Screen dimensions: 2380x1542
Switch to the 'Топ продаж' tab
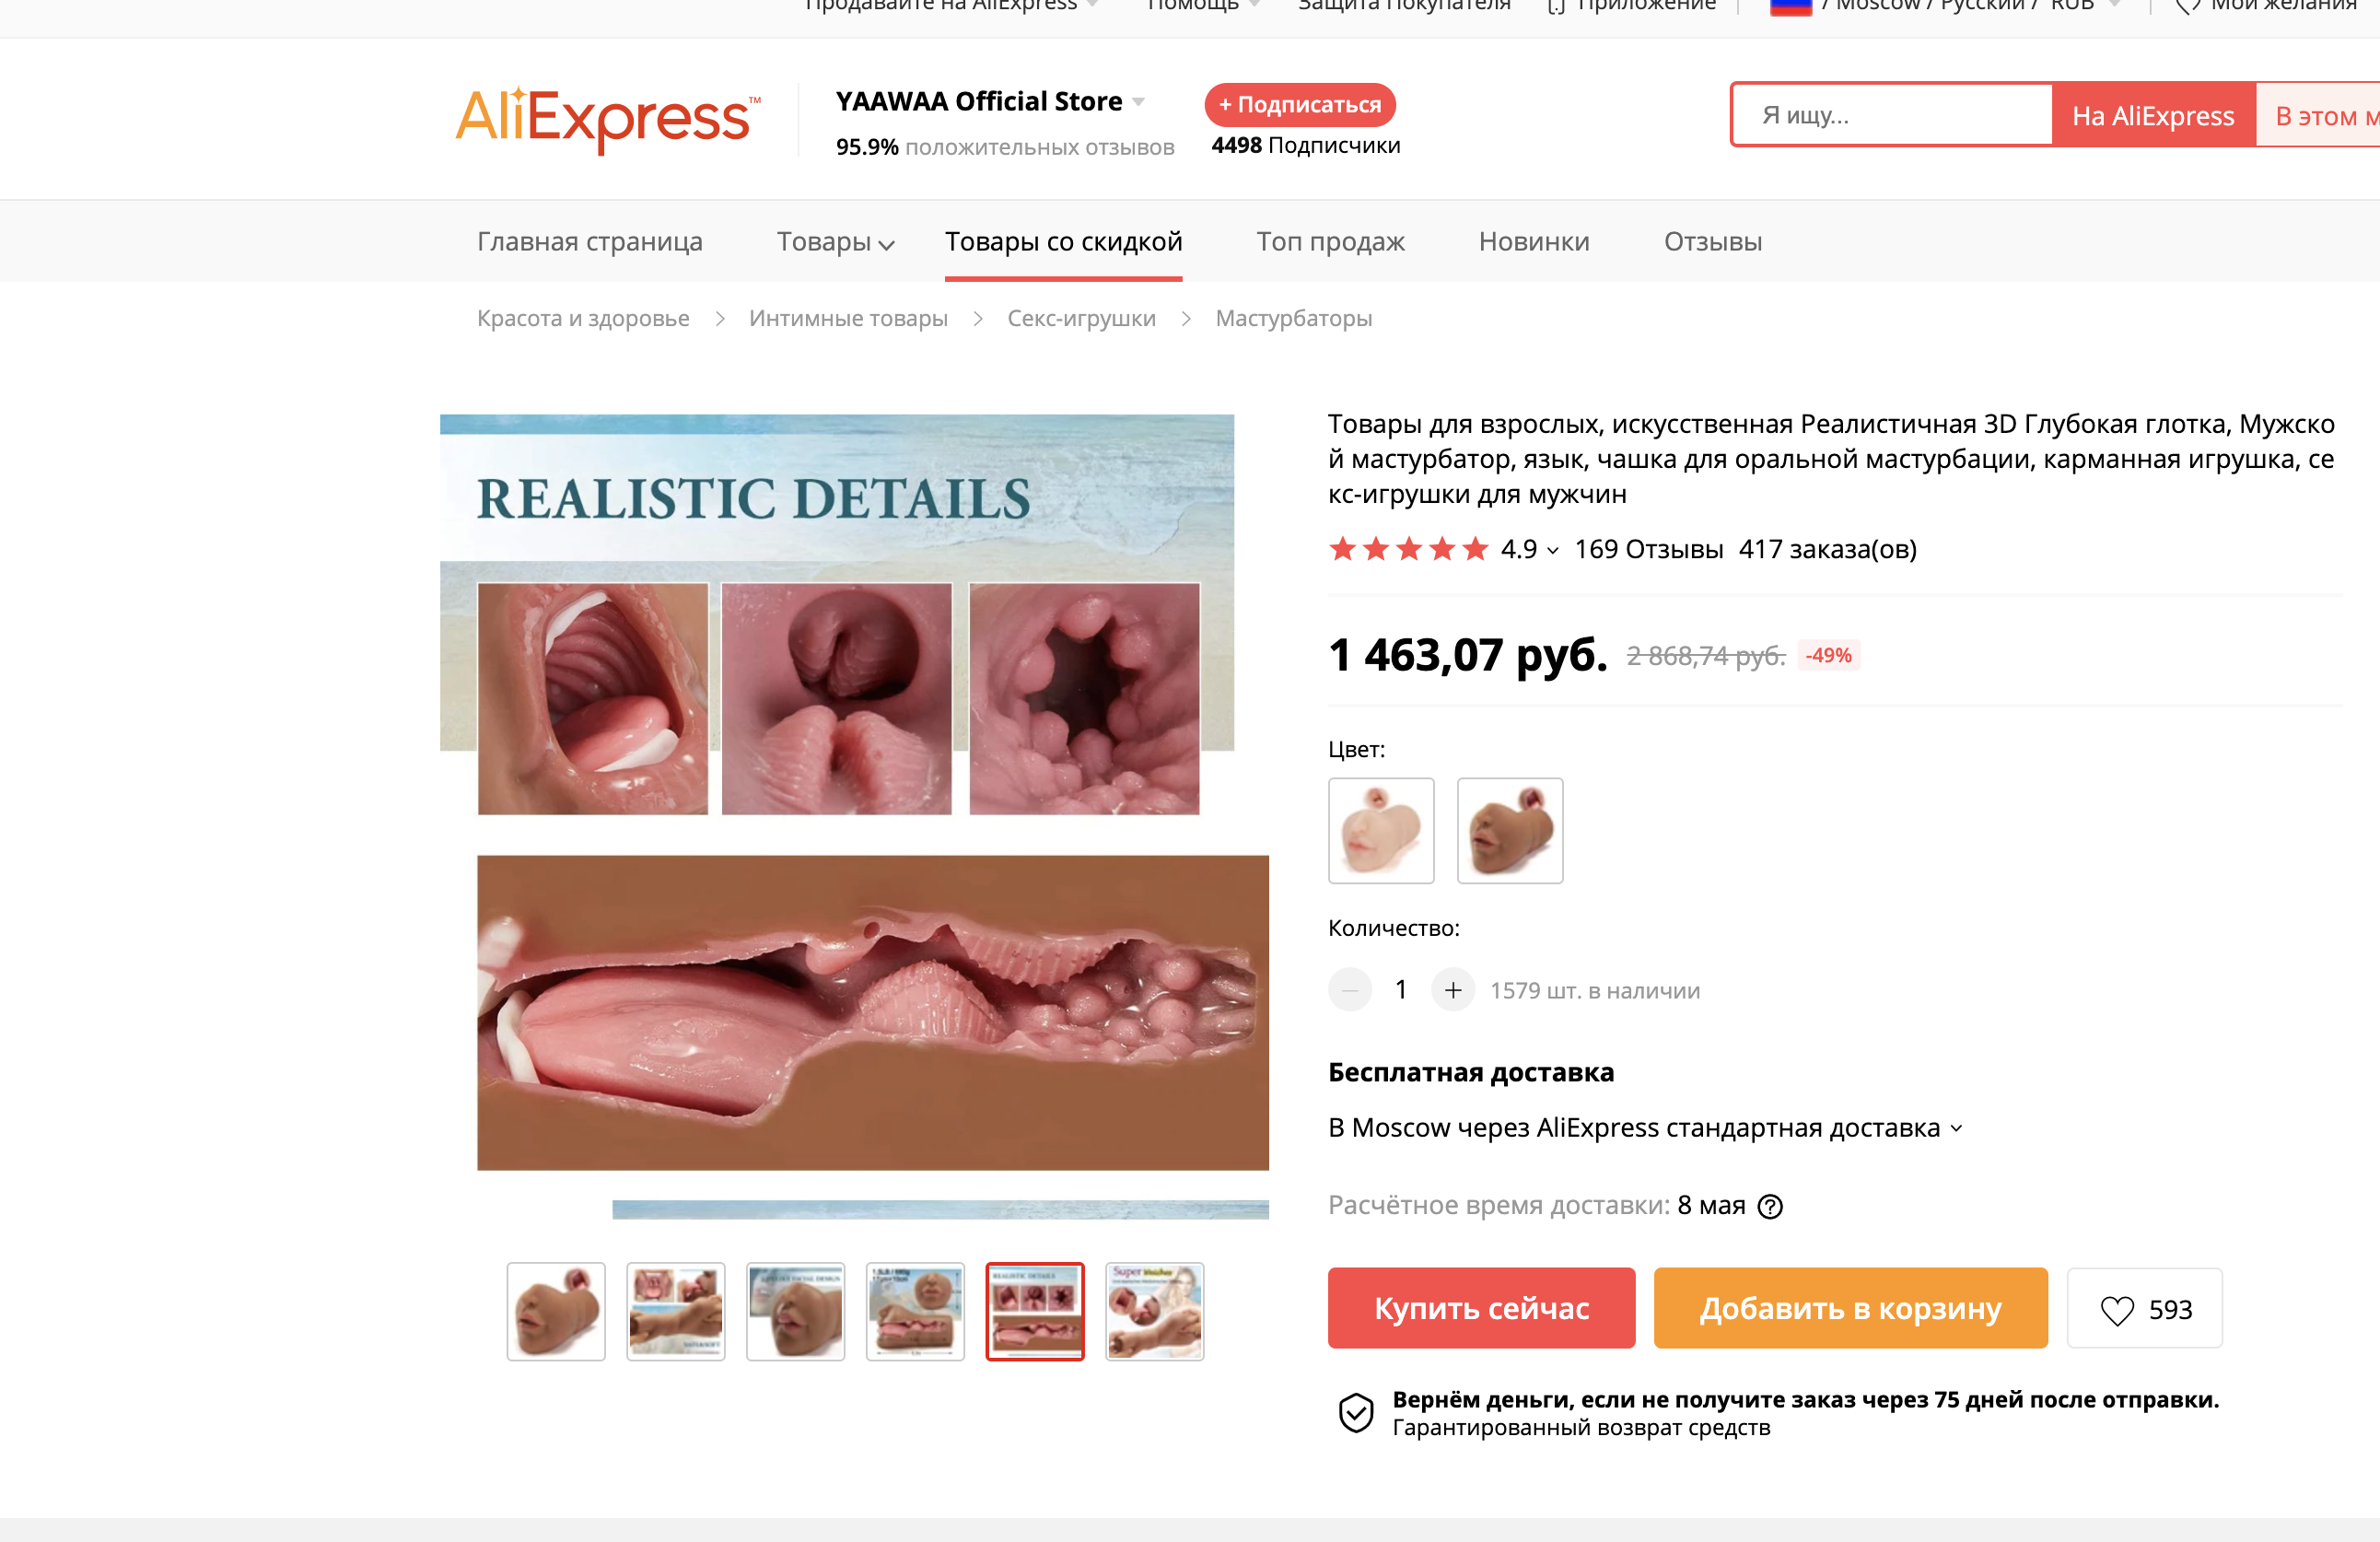1330,242
